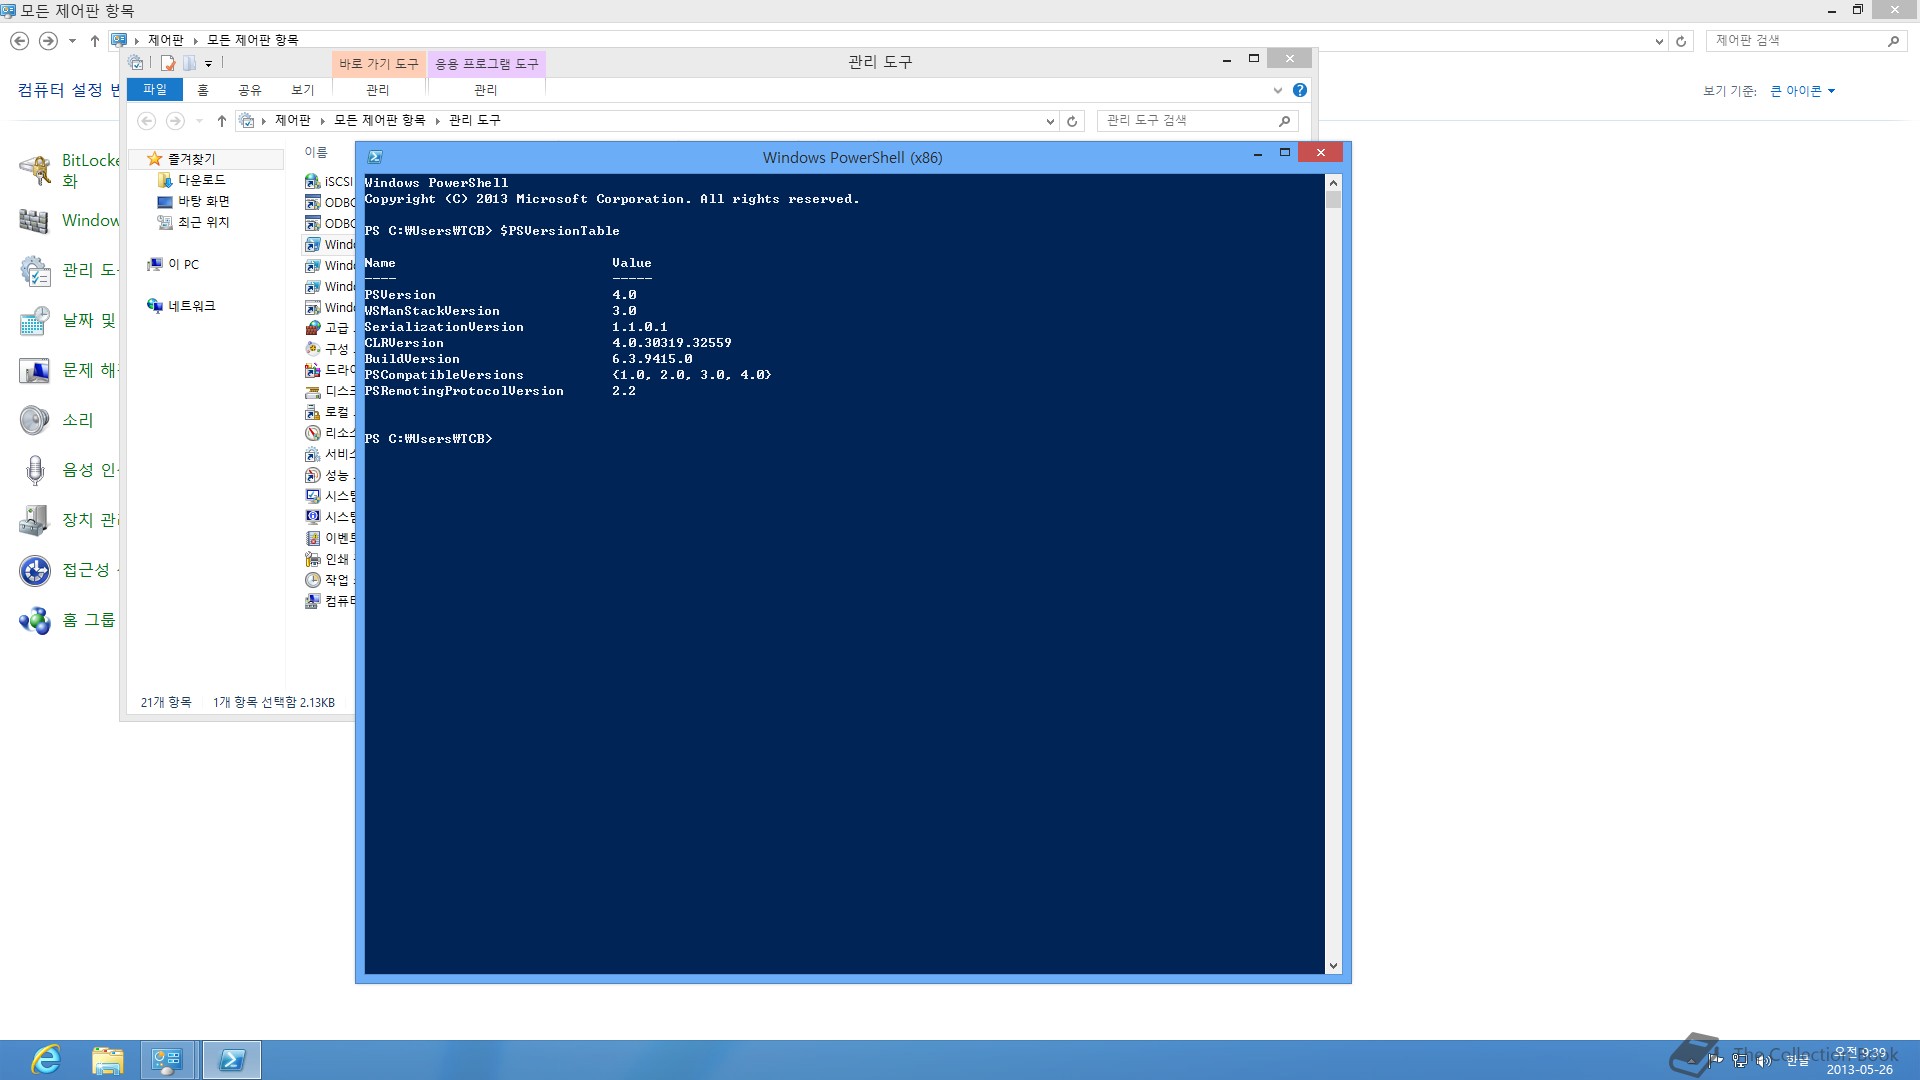Go up from 관리 도구 folder
Viewport: 1920px width, 1080px height.
pos(222,121)
